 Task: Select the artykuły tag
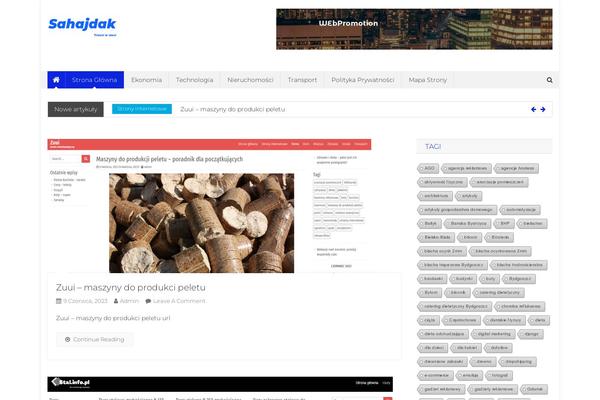[x=469, y=196]
